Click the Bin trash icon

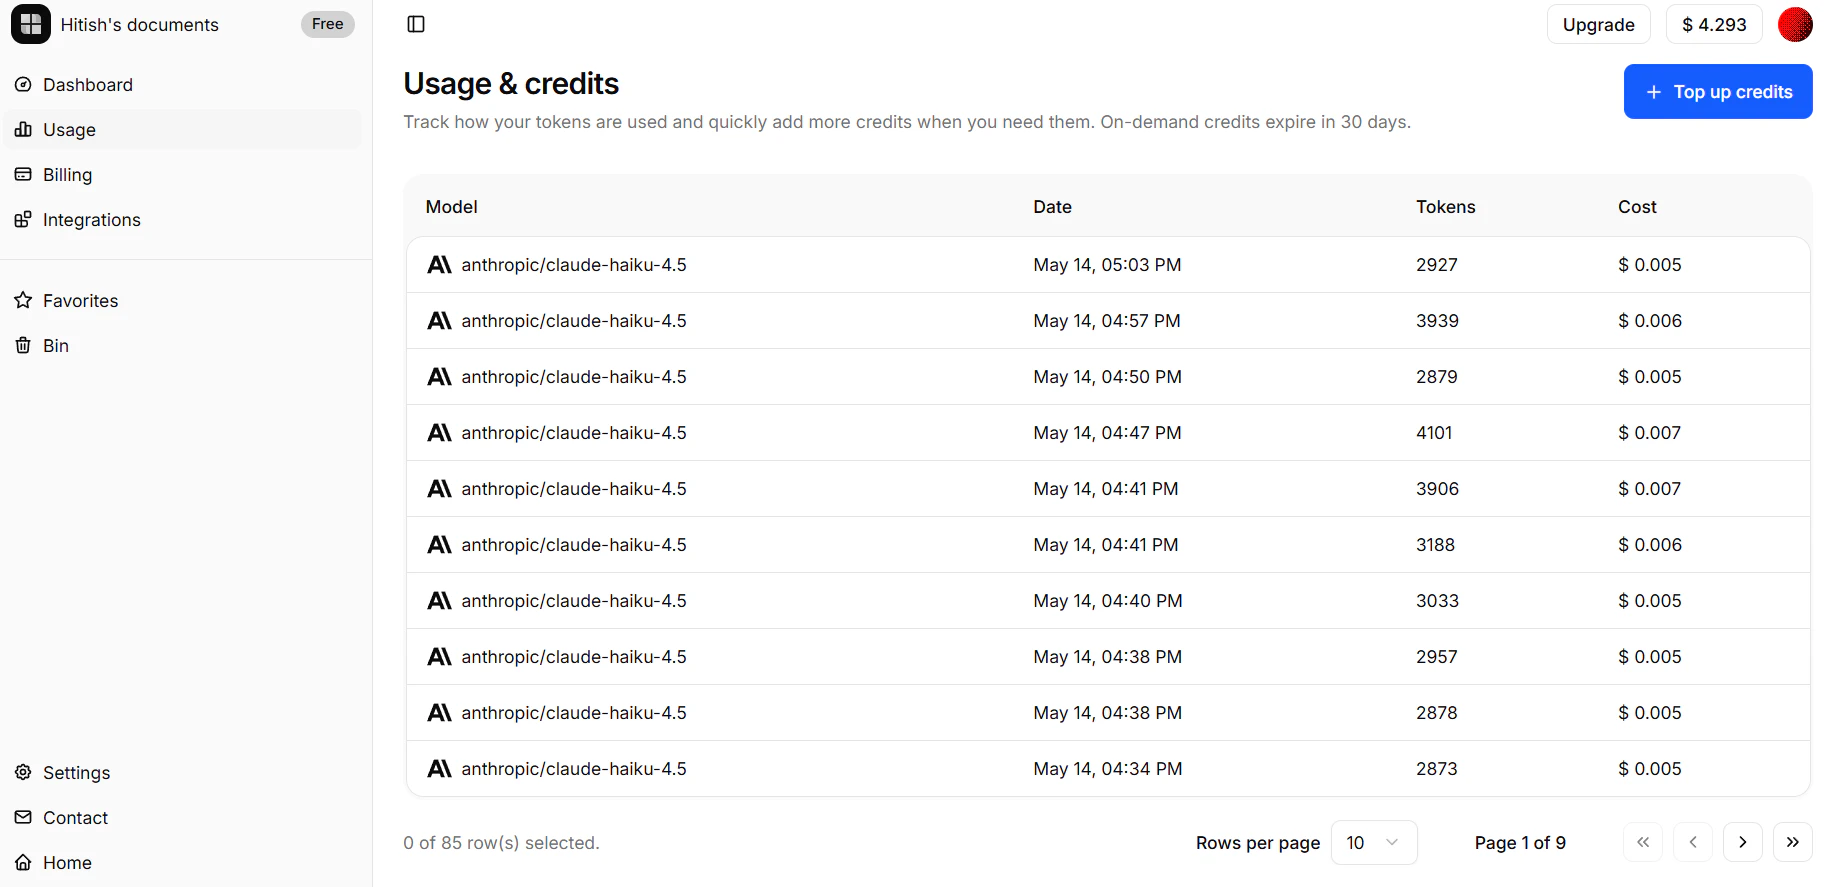click(23, 346)
